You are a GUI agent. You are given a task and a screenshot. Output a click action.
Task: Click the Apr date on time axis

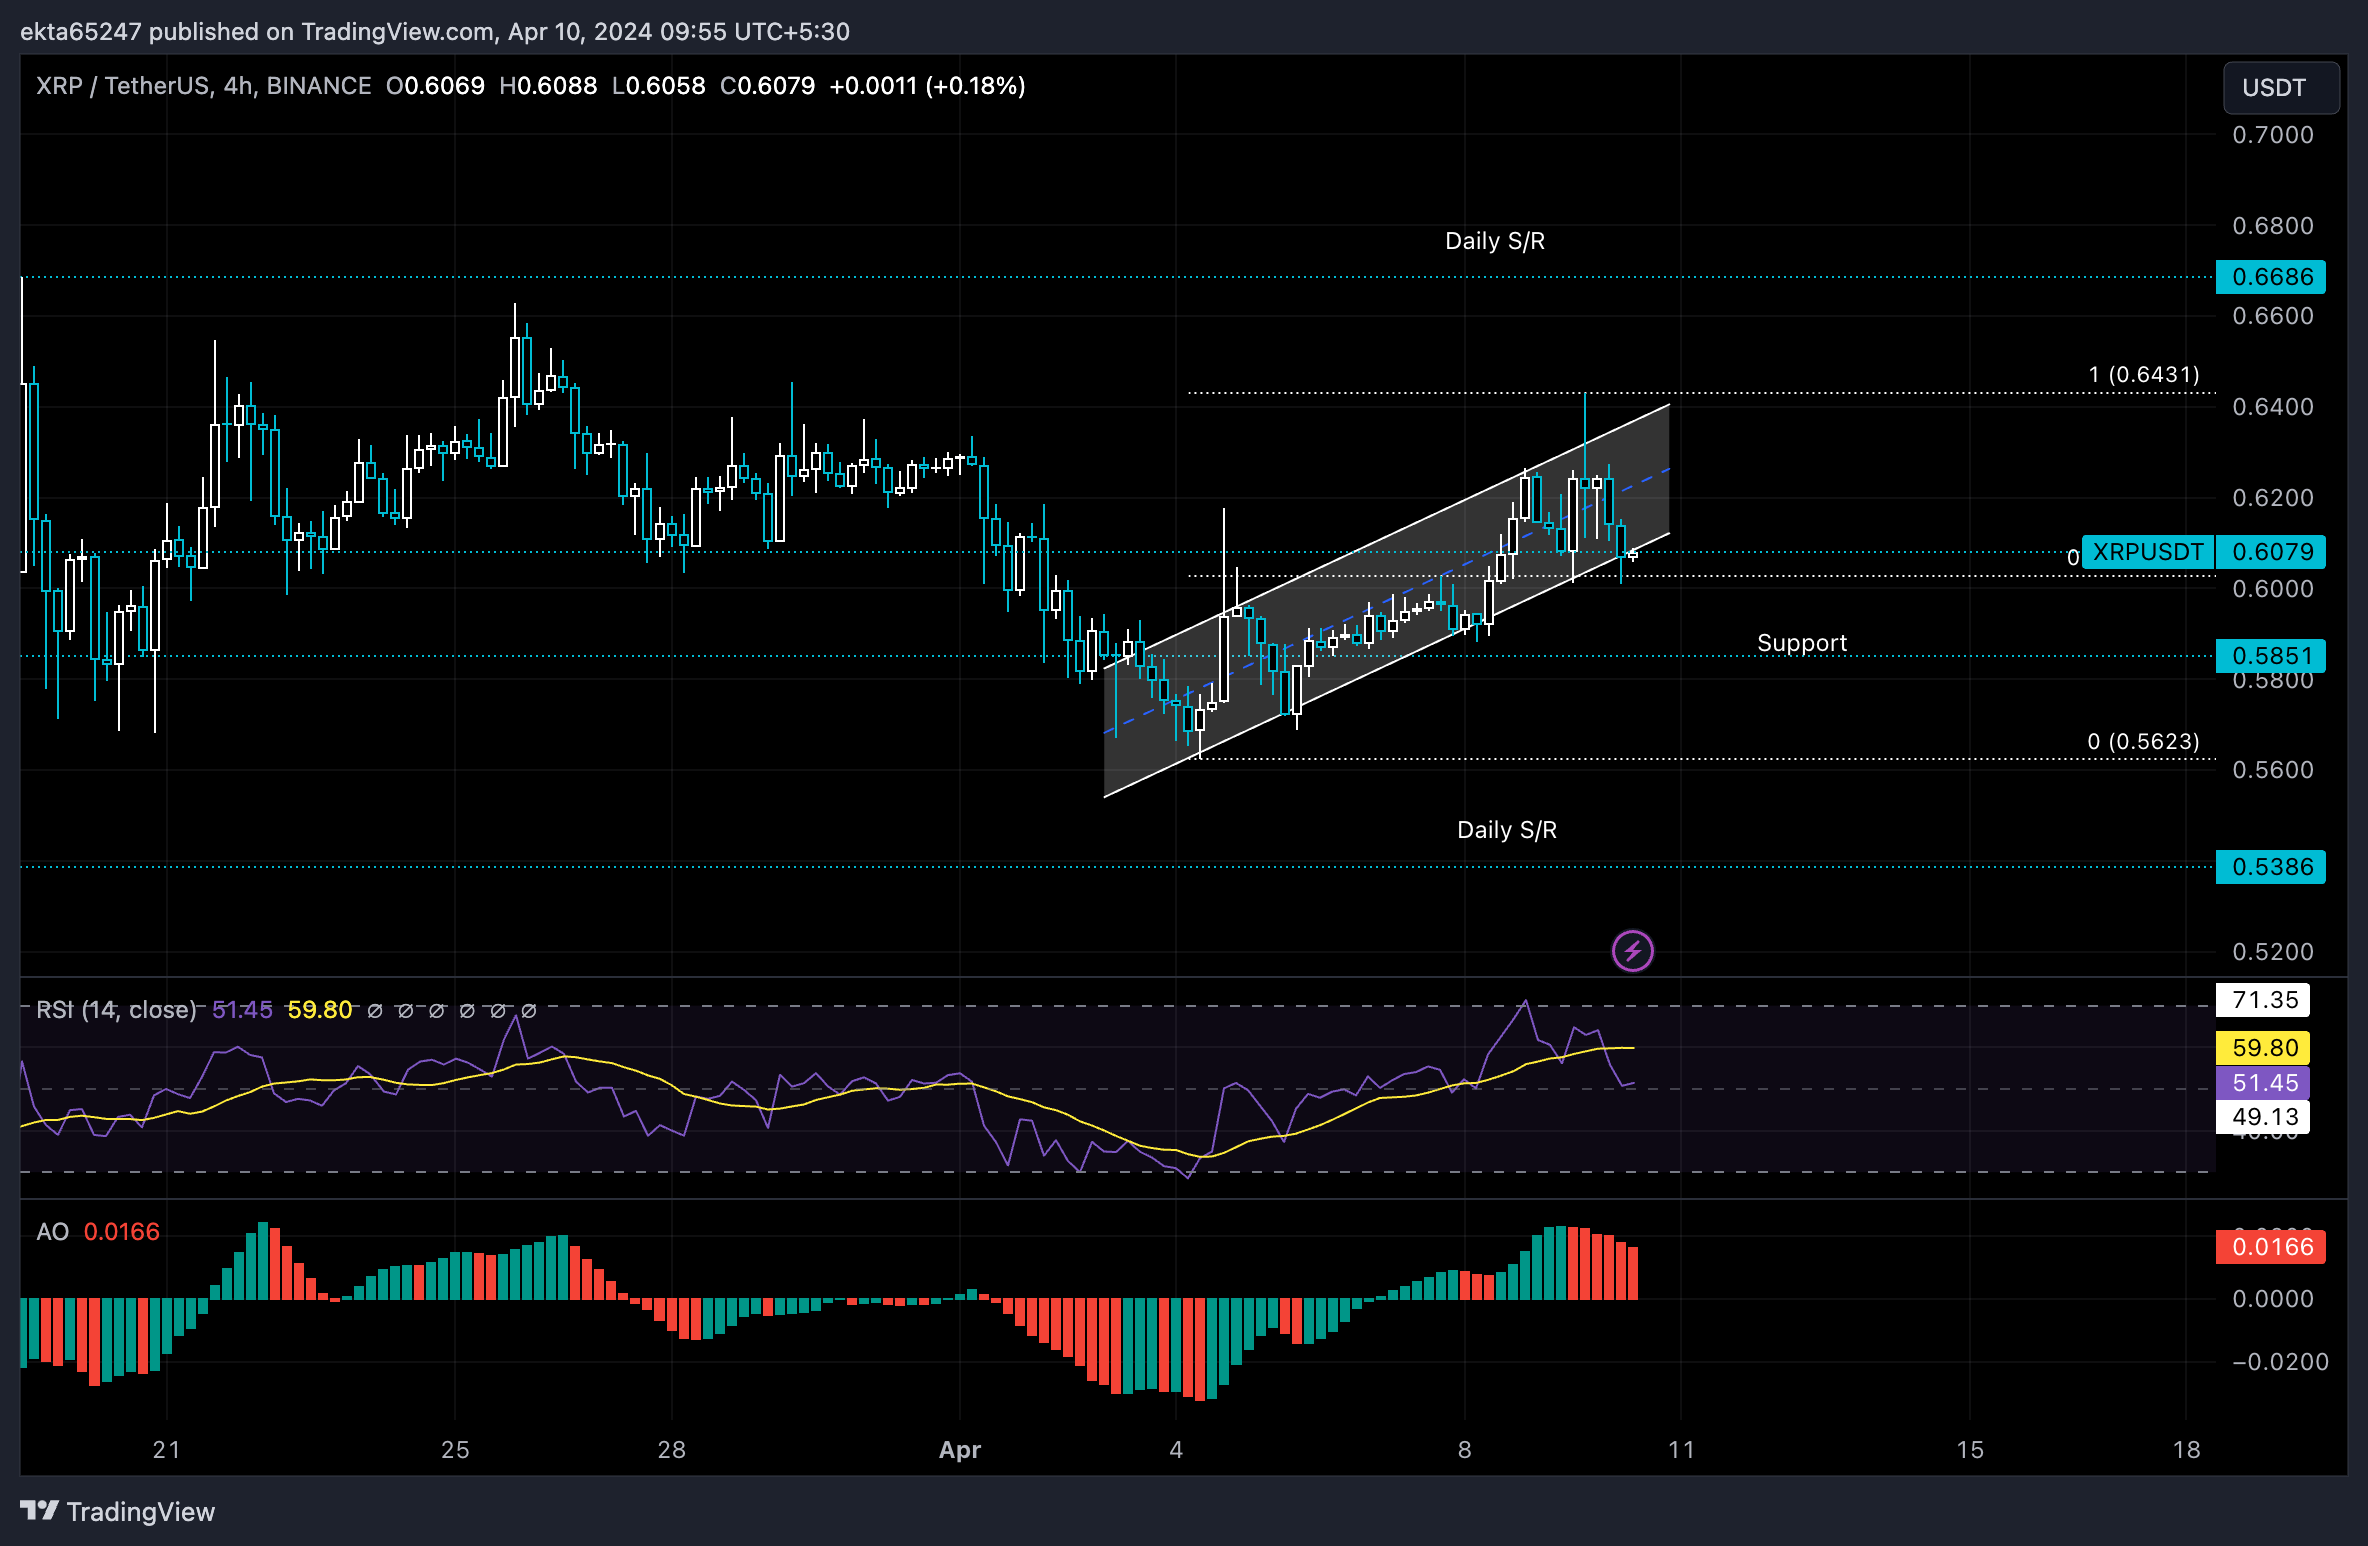click(x=960, y=1450)
